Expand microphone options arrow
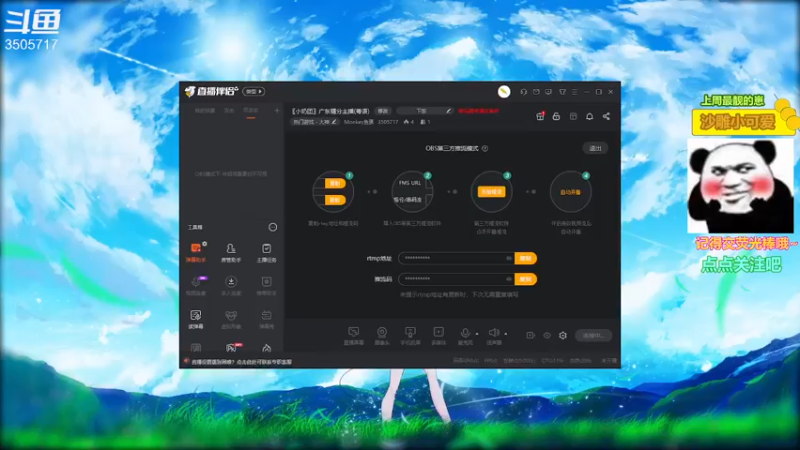The image size is (800, 450). click(x=477, y=334)
